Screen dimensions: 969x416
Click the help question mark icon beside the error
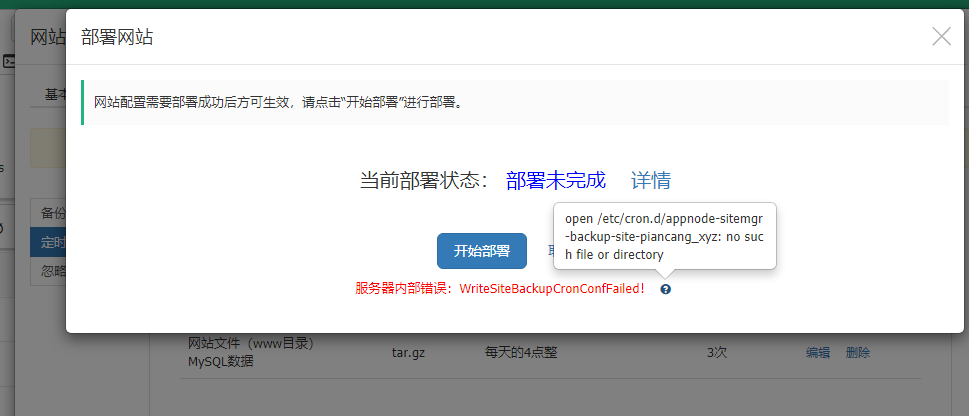point(666,289)
